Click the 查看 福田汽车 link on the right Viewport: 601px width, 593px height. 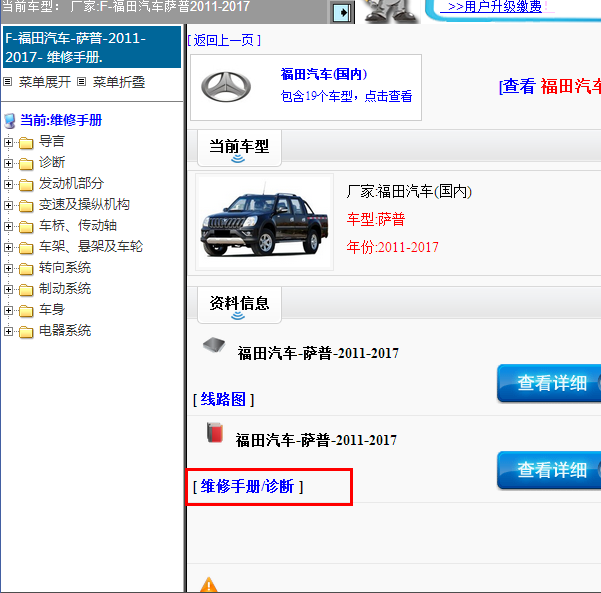point(550,86)
